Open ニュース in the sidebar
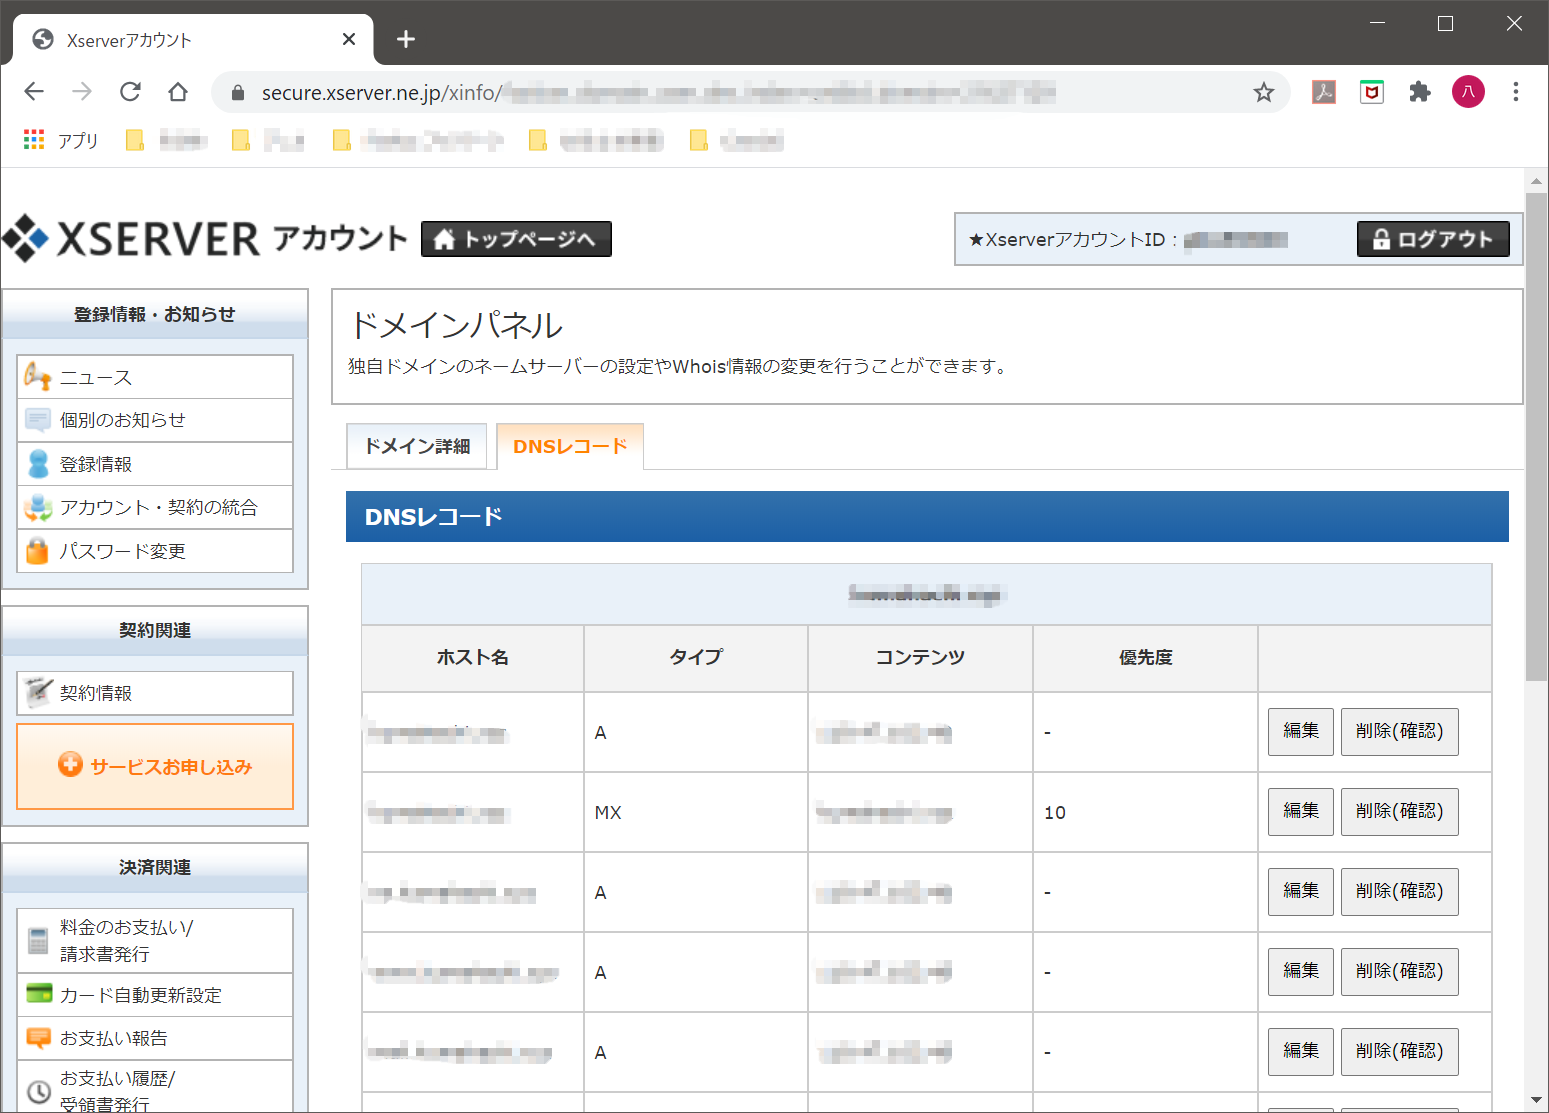Image resolution: width=1549 pixels, height=1113 pixels. click(155, 377)
